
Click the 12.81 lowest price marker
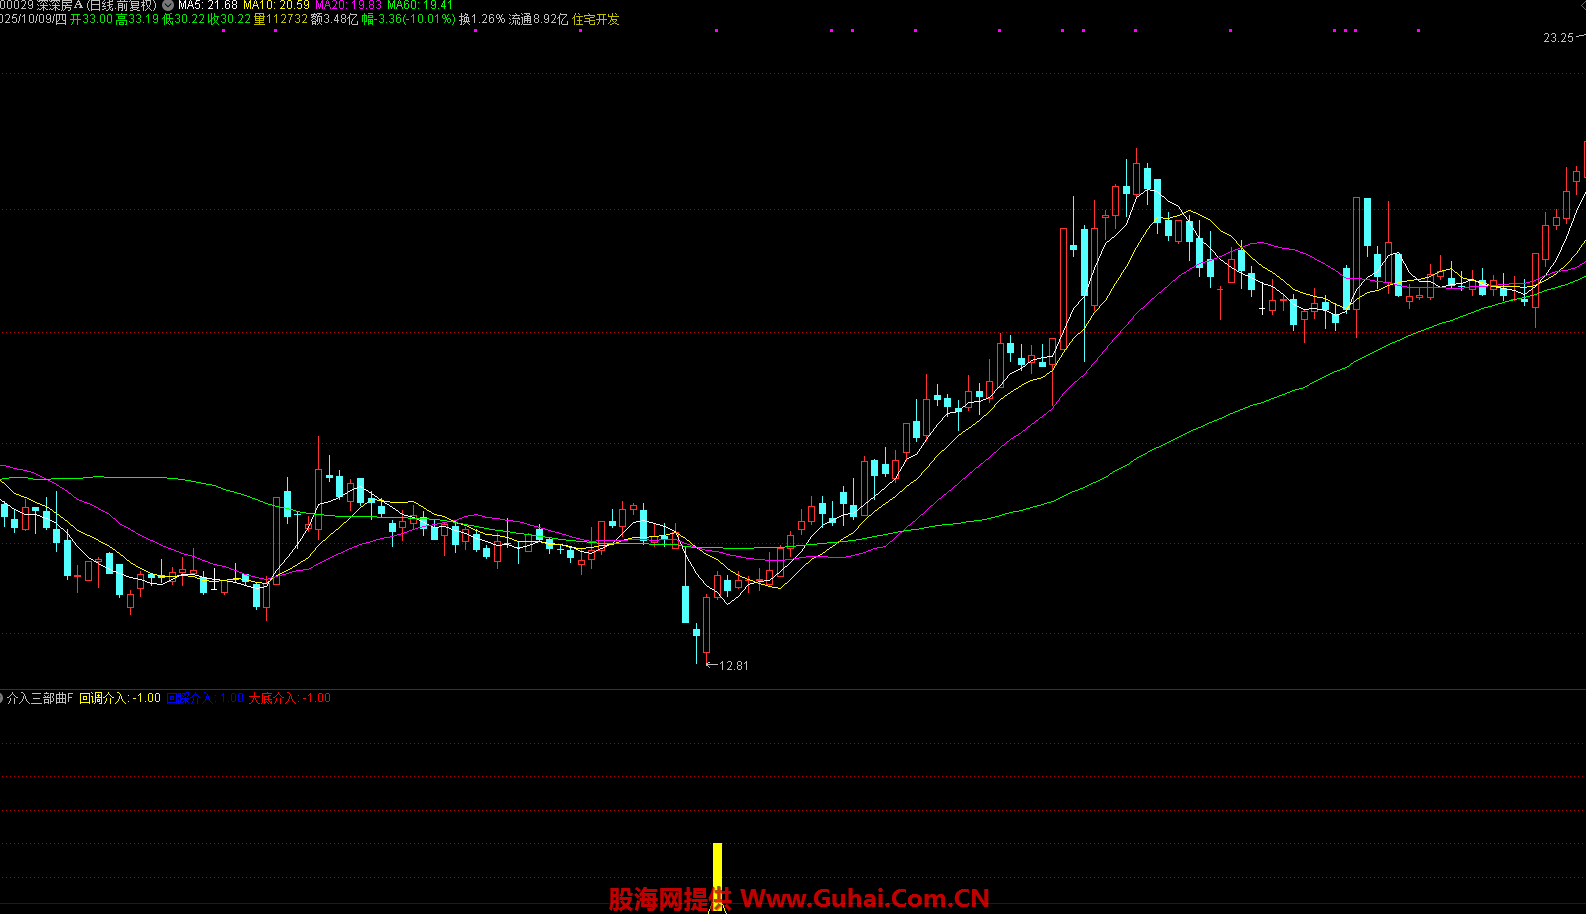[732, 665]
